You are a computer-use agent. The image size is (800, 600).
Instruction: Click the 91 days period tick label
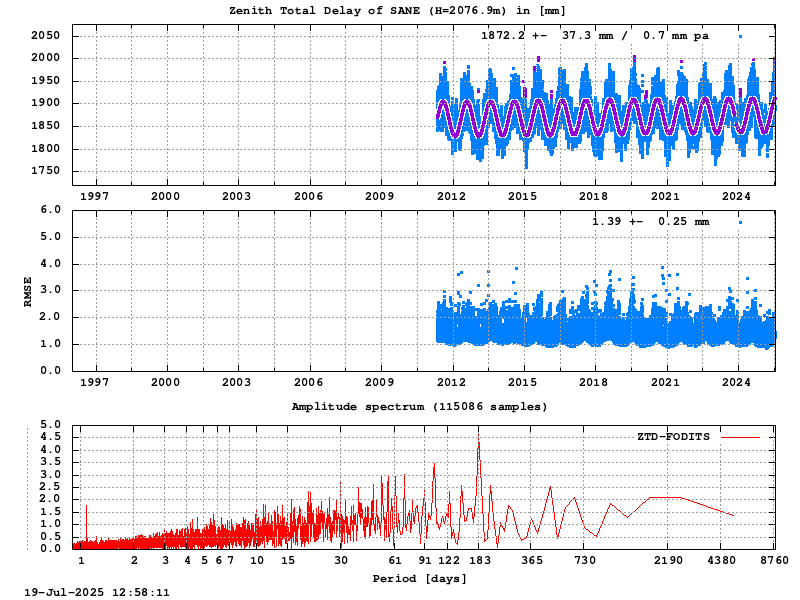[425, 561]
